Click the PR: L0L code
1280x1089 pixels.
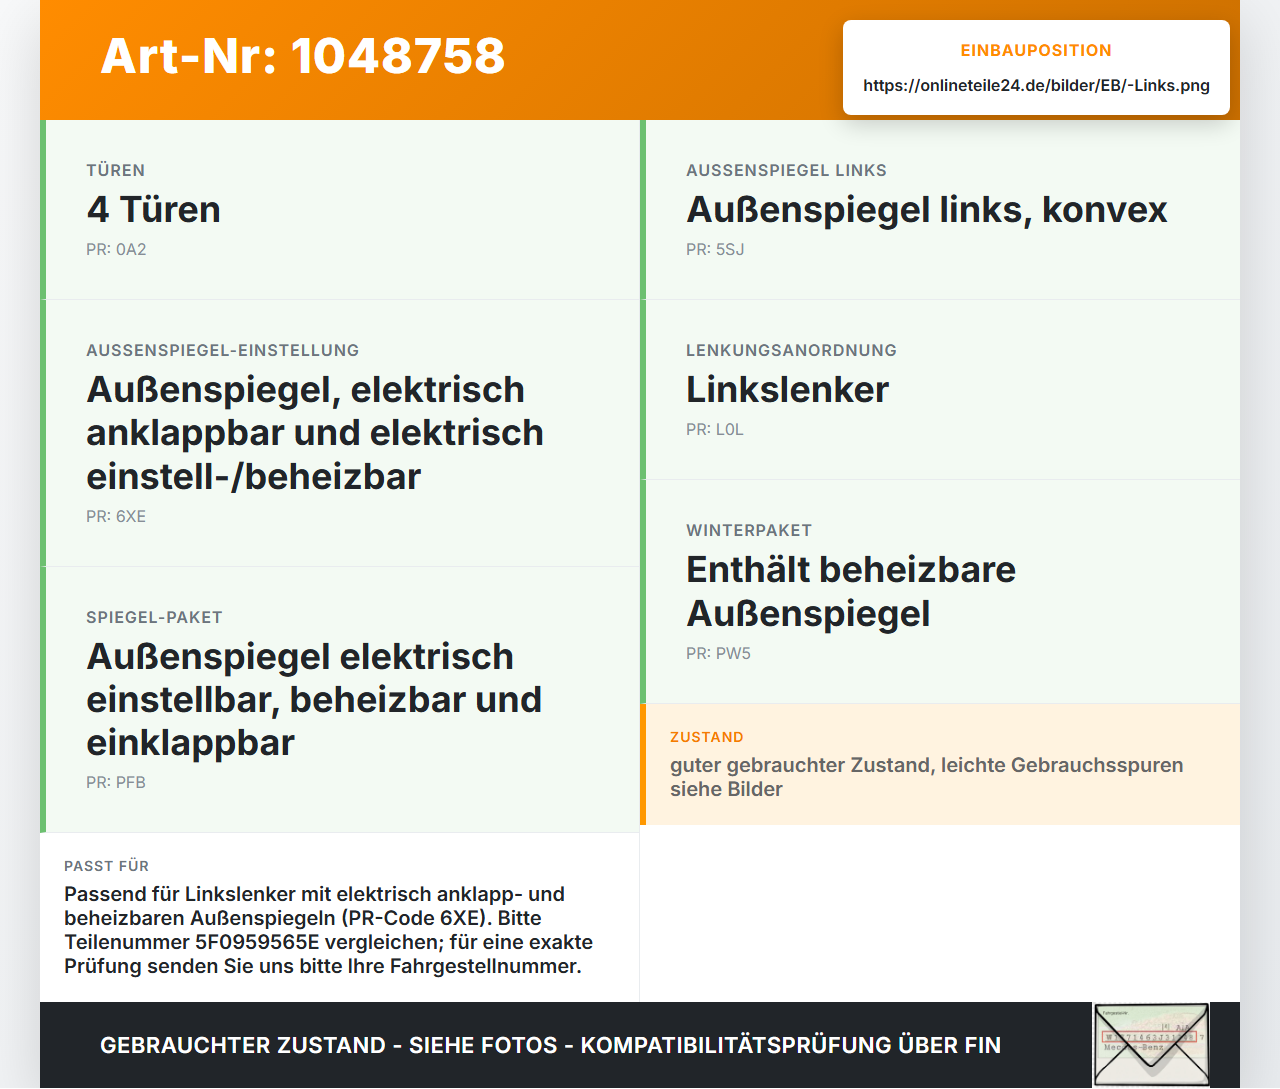715,430
